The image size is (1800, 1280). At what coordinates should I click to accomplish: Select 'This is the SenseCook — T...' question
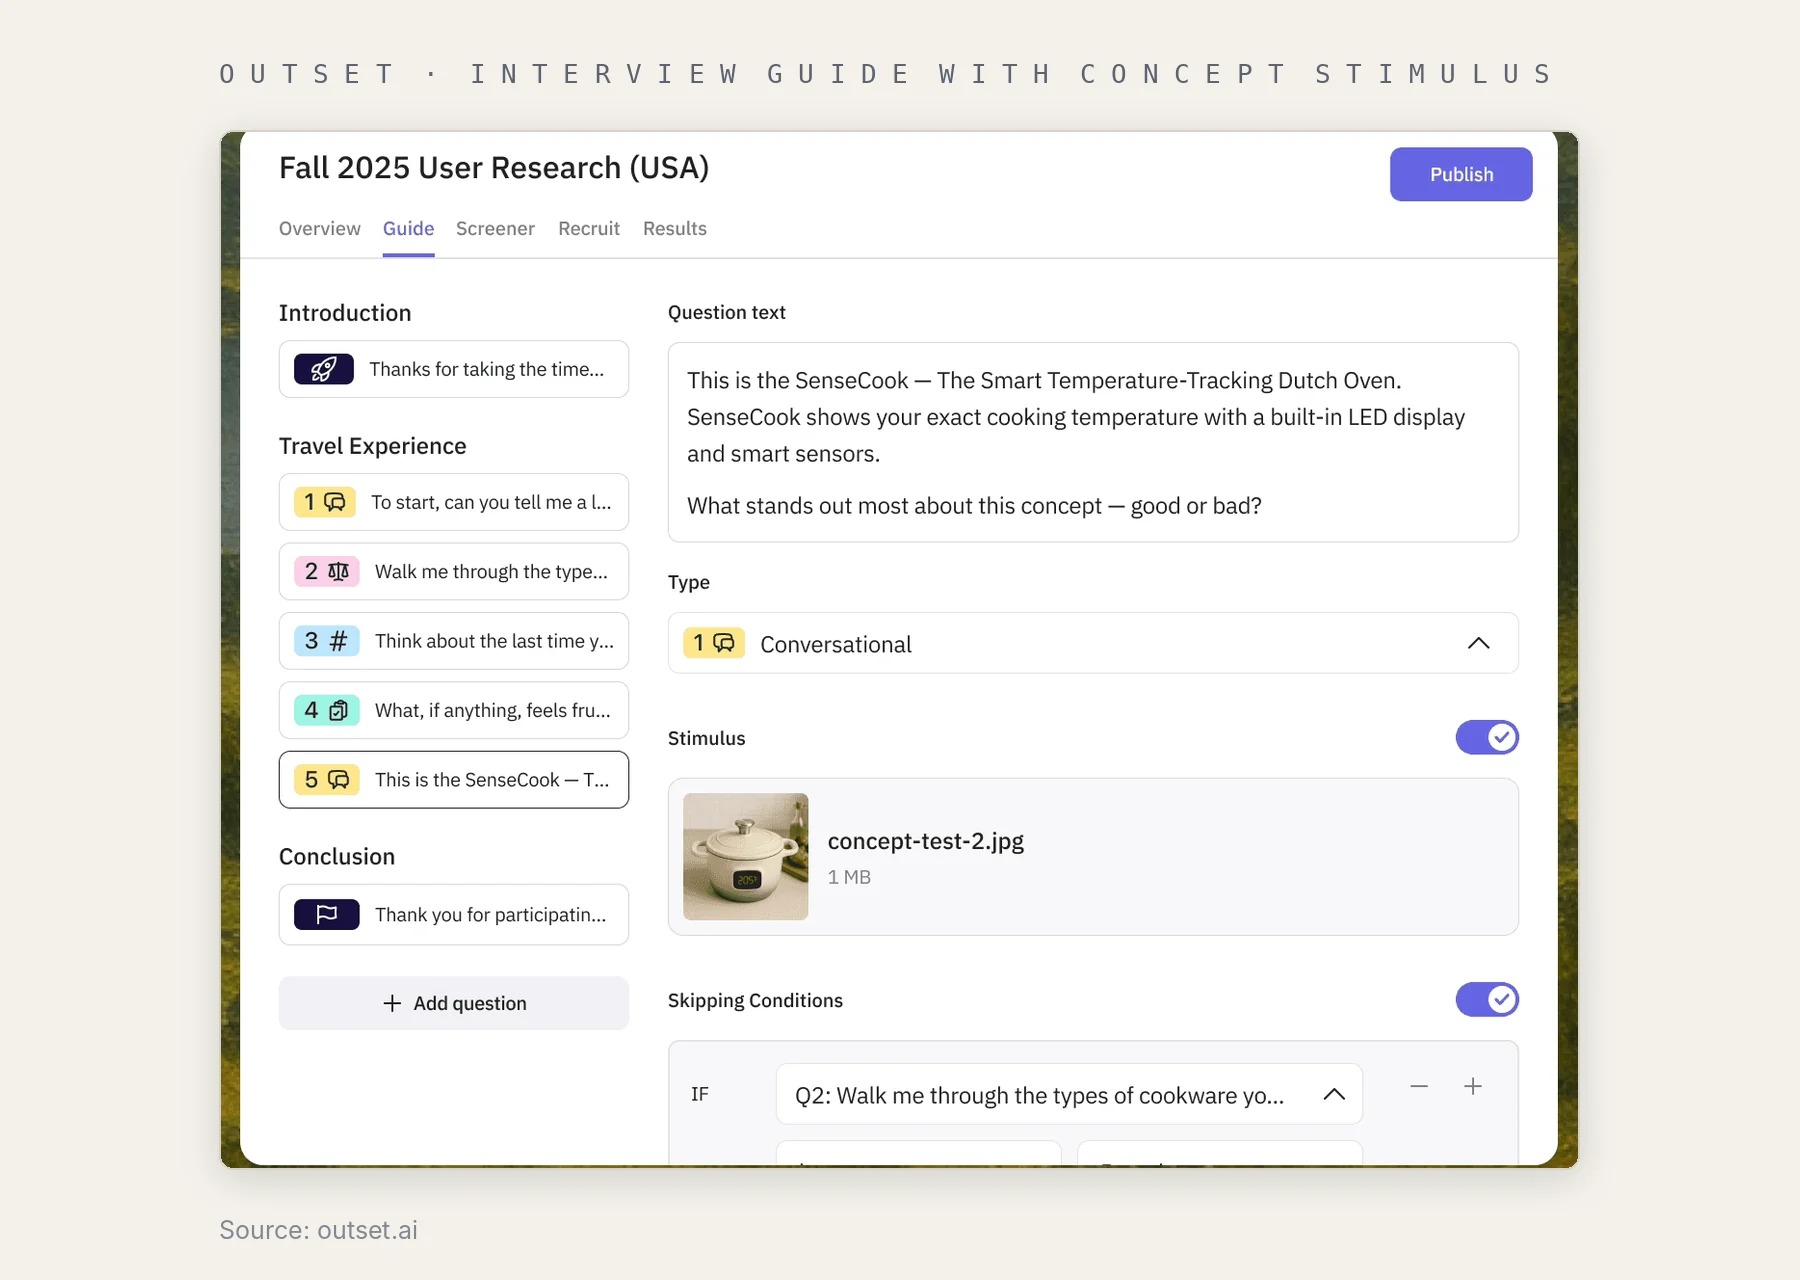point(454,779)
